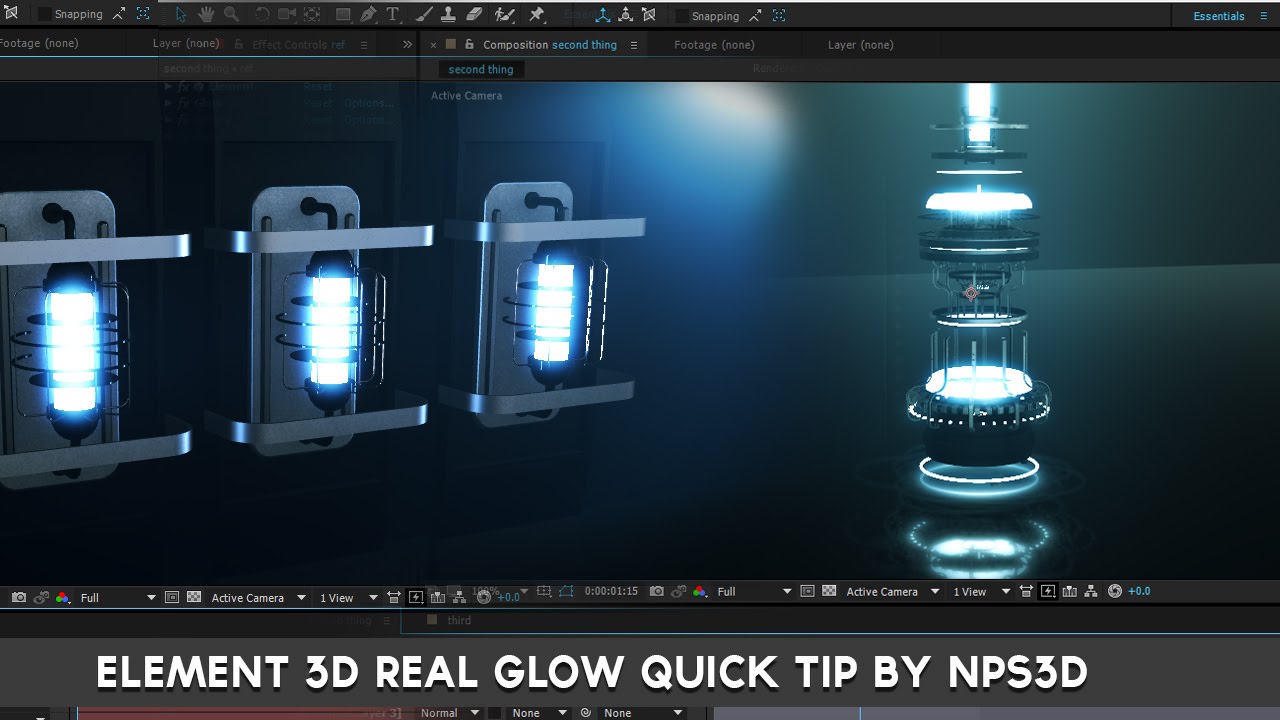Select the Selection arrow tool

(x=181, y=14)
